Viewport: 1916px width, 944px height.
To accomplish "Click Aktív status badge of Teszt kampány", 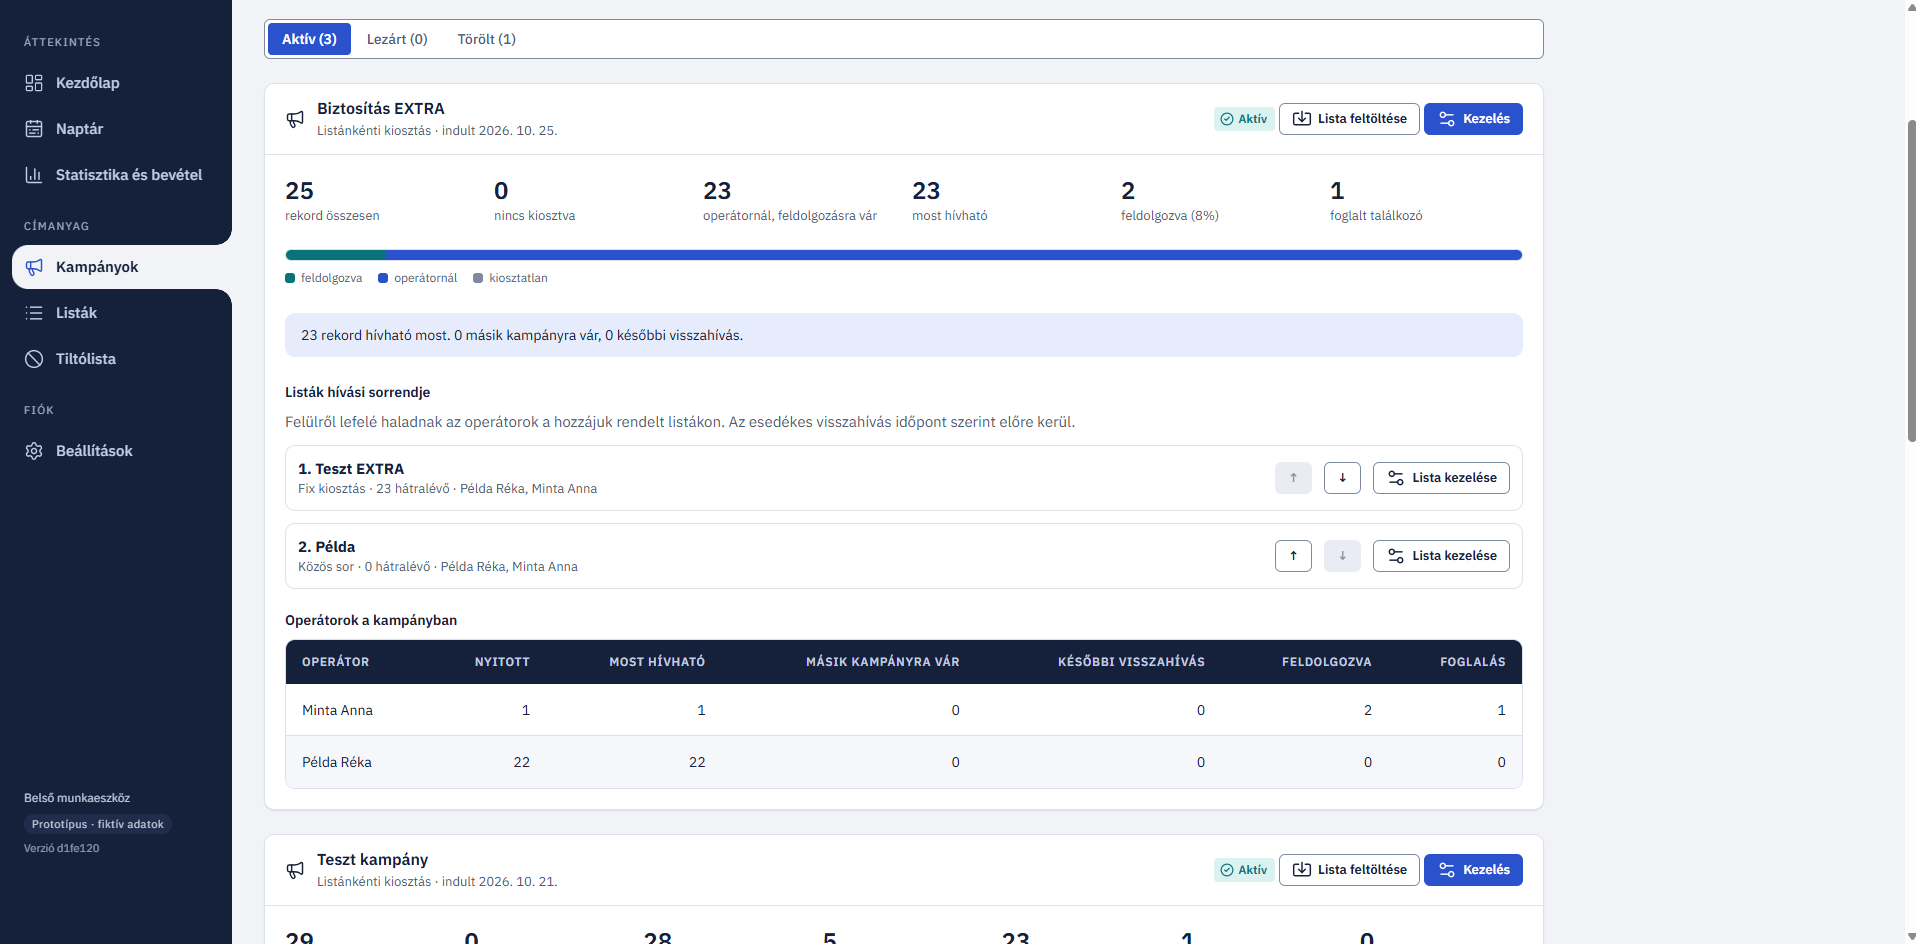I will [1244, 870].
